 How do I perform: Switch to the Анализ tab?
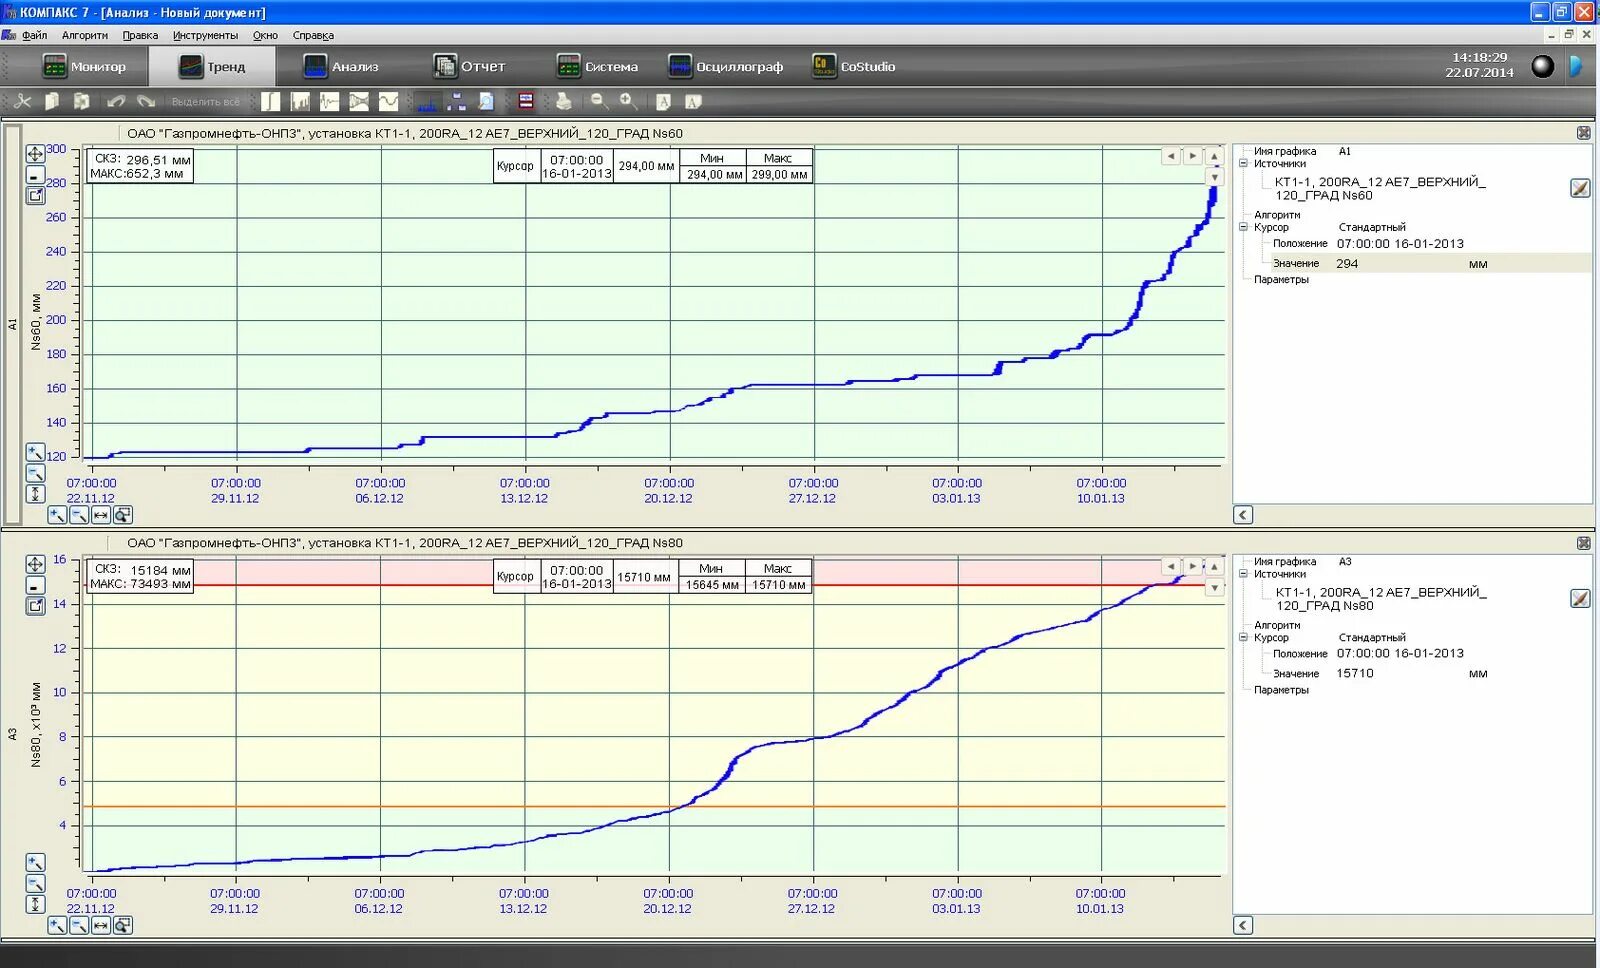(x=342, y=66)
